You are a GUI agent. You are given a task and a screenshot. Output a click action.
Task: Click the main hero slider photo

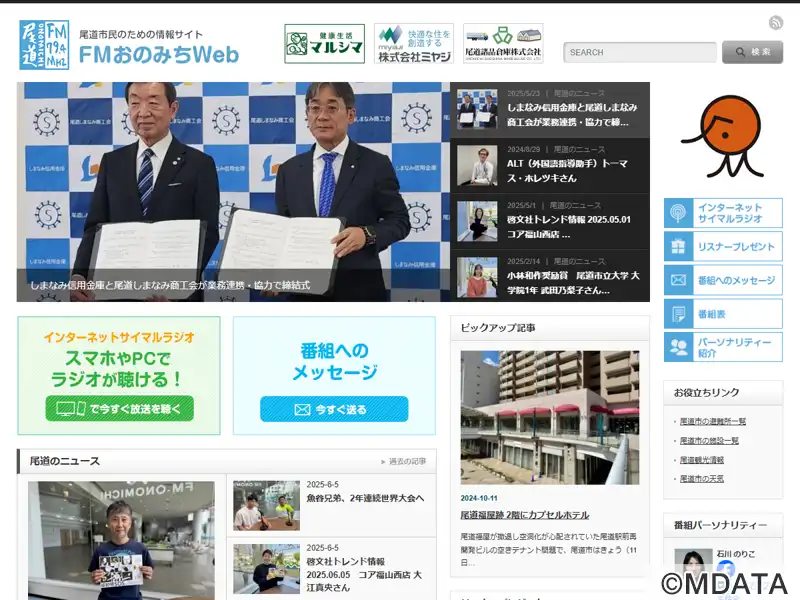[233, 192]
